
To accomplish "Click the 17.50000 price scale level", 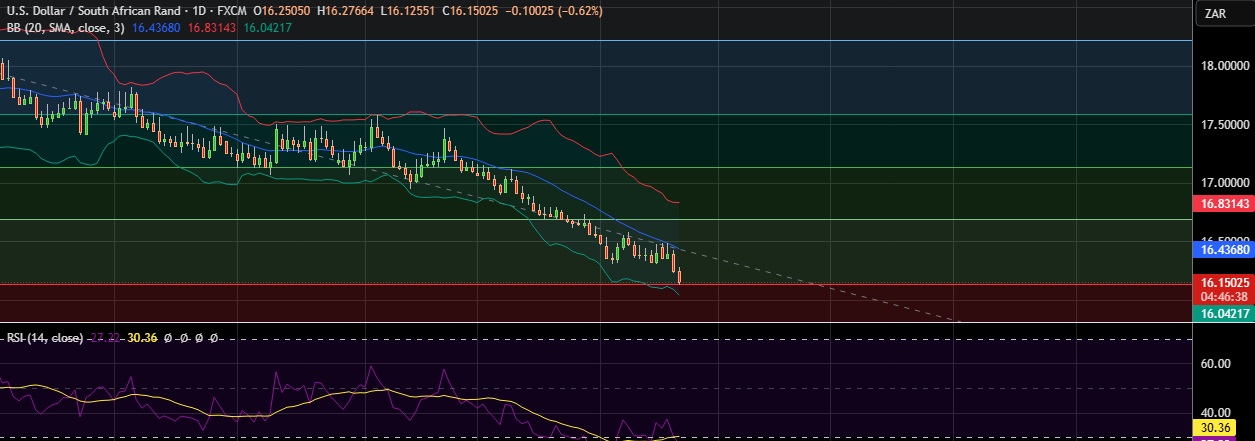I will click(x=1223, y=125).
